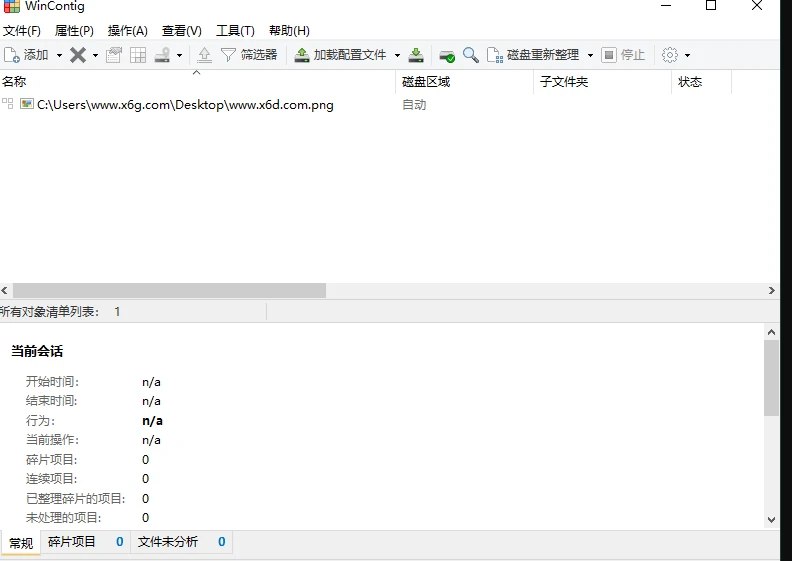Click the magnifier analyze icon
The image size is (792, 561).
pyautogui.click(x=471, y=55)
